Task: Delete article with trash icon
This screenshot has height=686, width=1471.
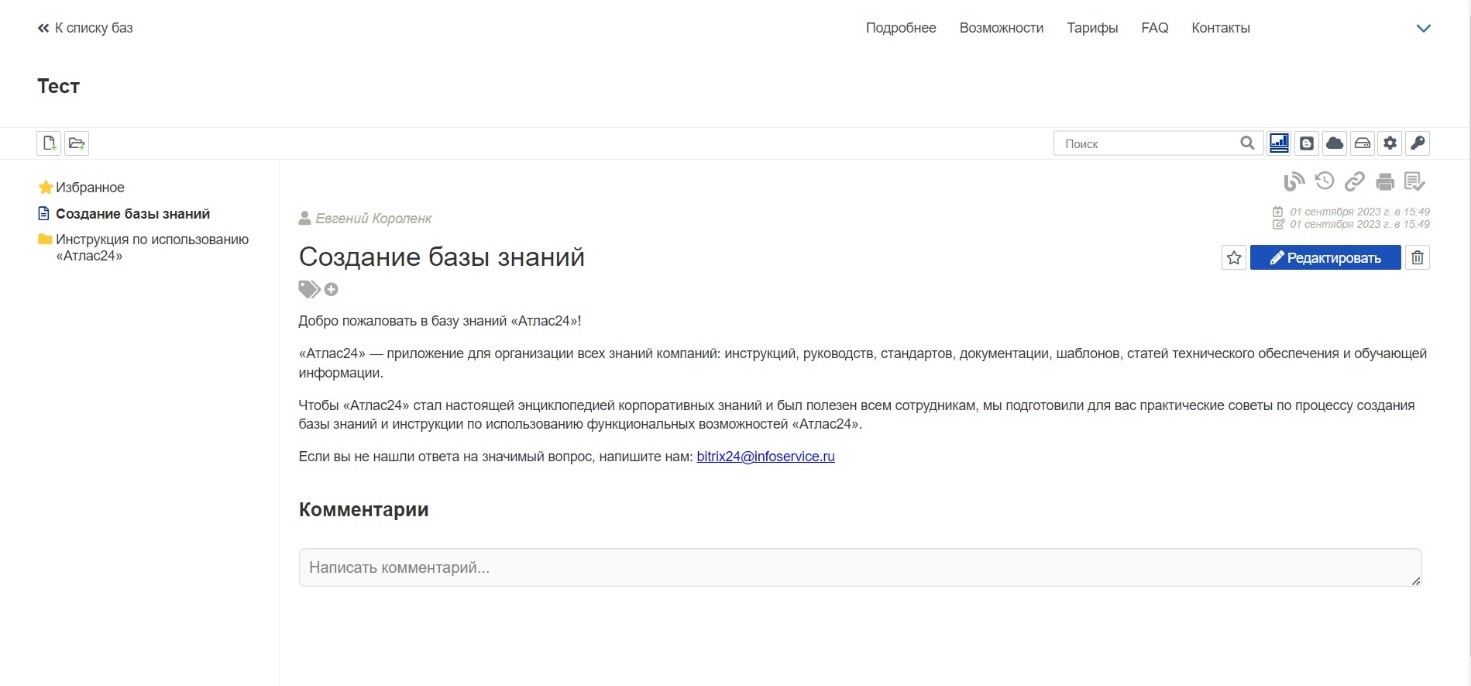Action: [x=1417, y=258]
